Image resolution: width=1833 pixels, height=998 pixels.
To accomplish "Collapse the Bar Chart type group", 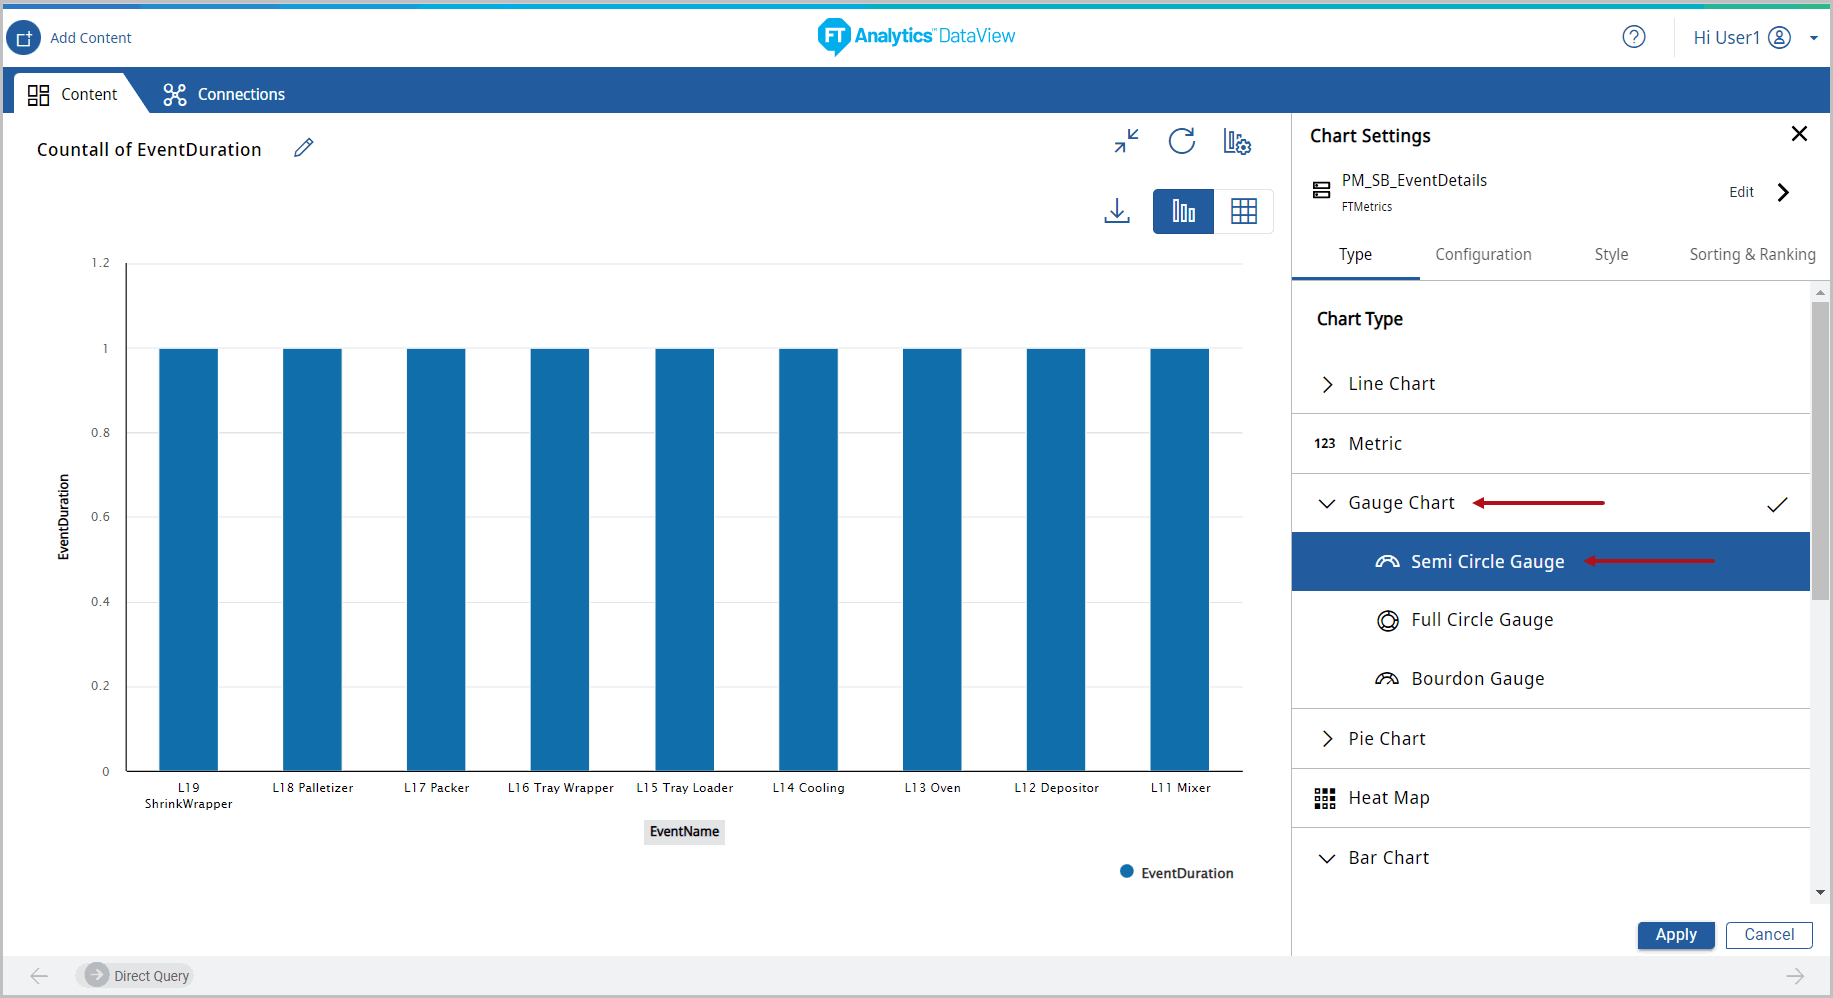I will click(1327, 858).
